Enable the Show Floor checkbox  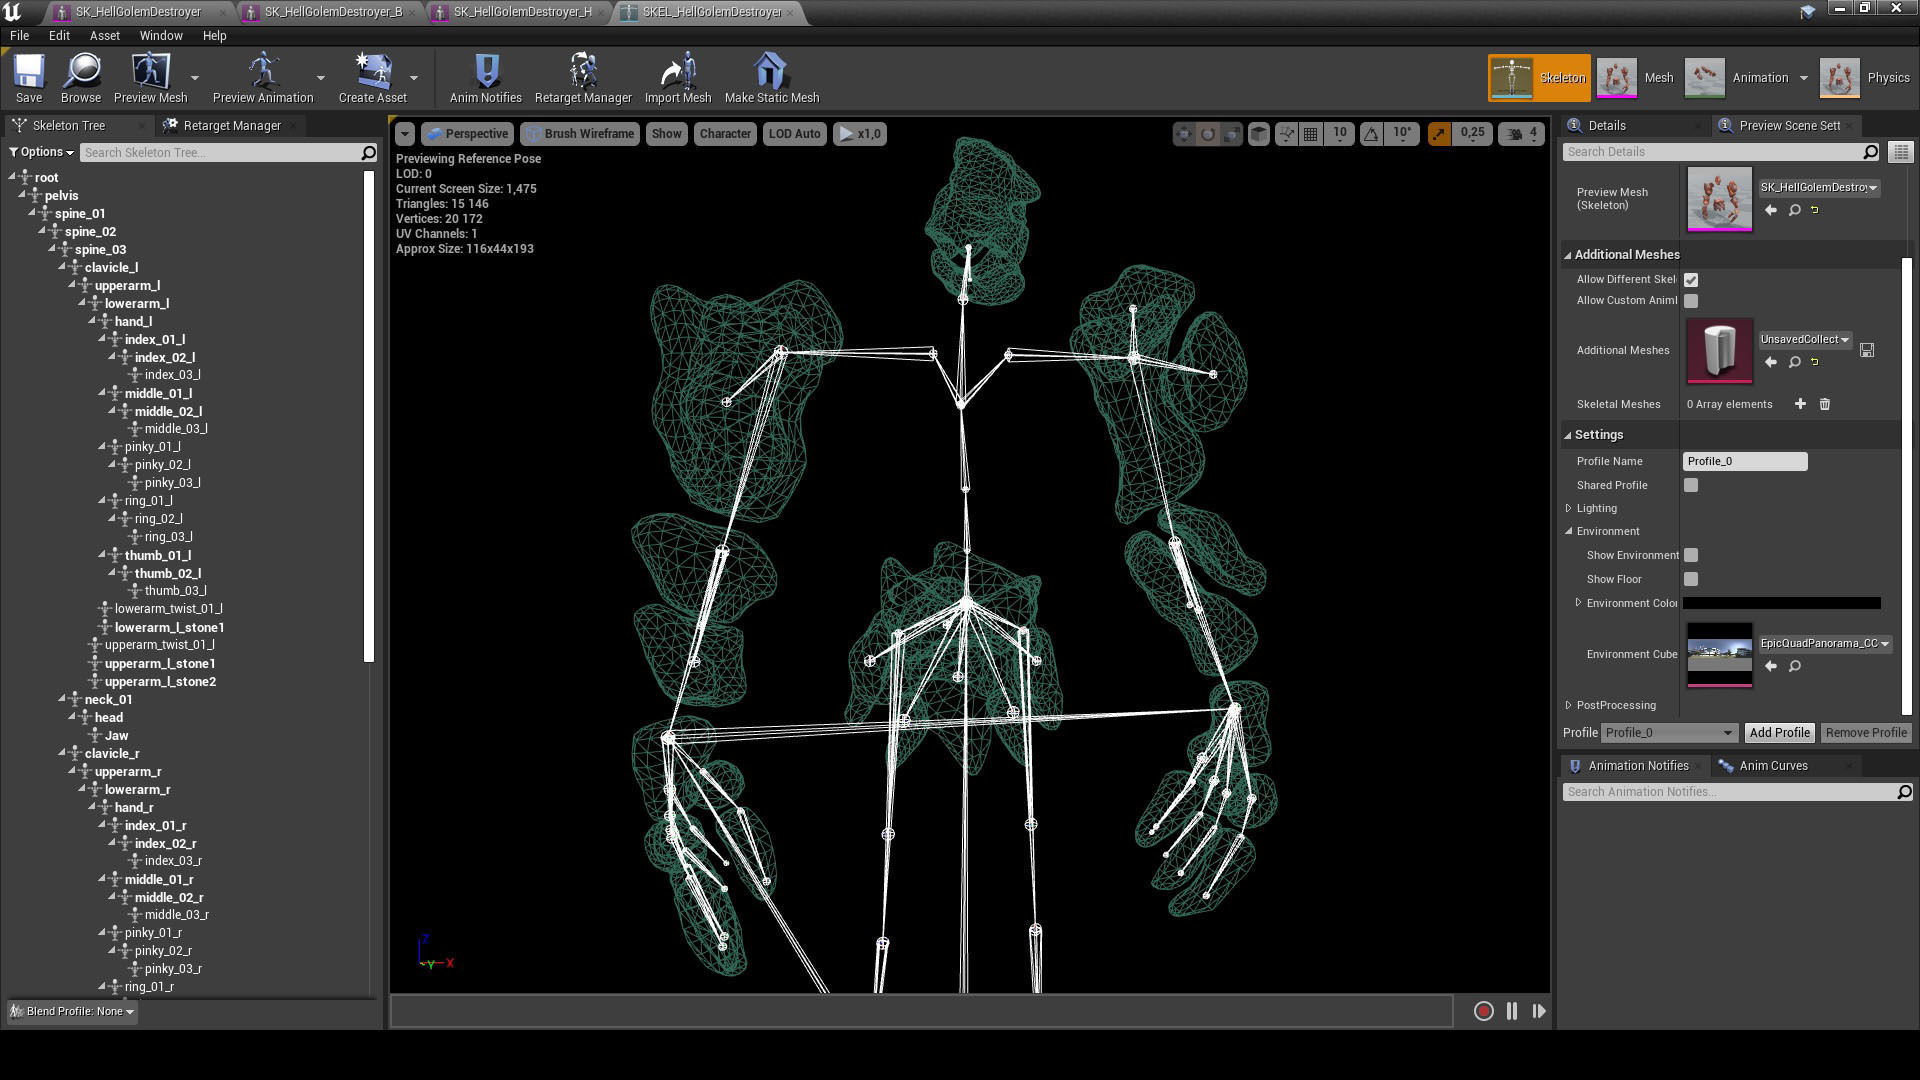click(x=1691, y=579)
